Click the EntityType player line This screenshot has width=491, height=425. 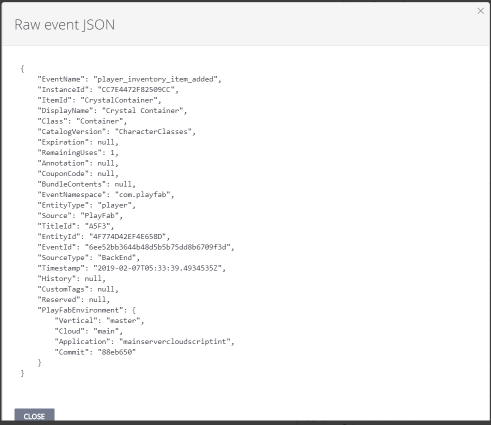click(87, 205)
